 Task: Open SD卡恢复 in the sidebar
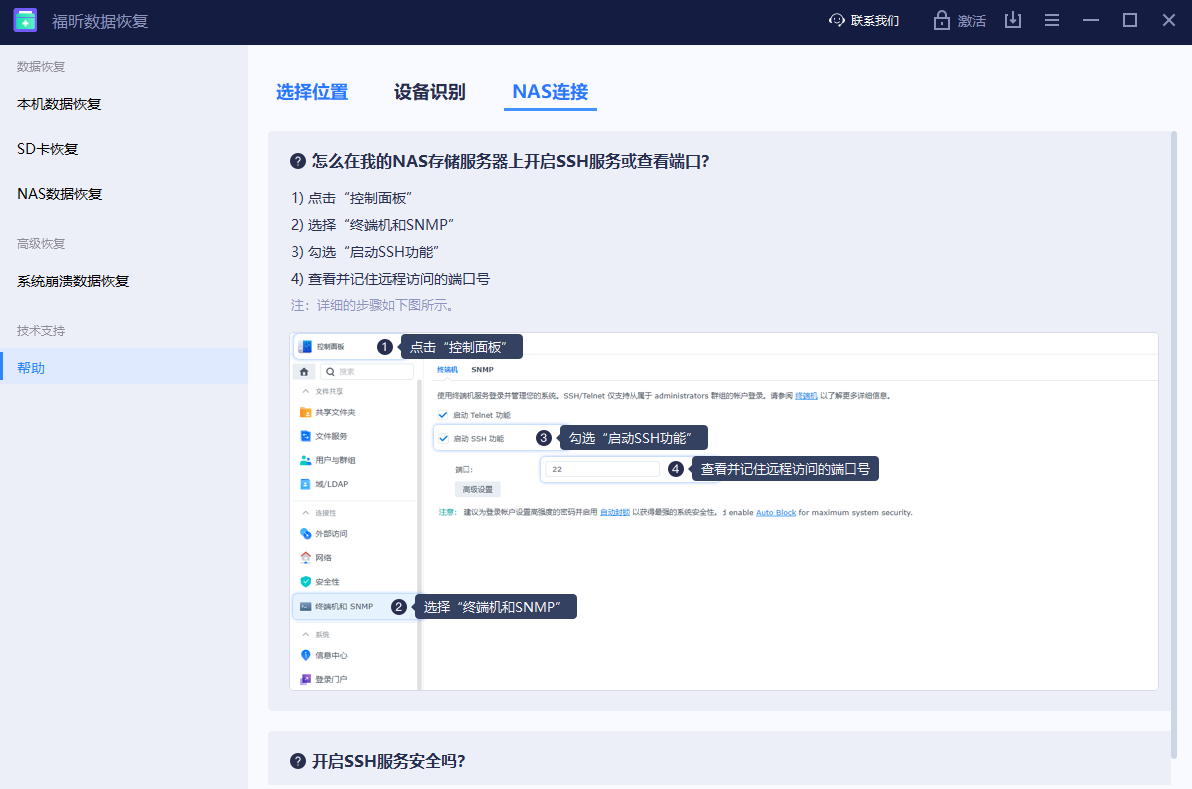(48, 149)
